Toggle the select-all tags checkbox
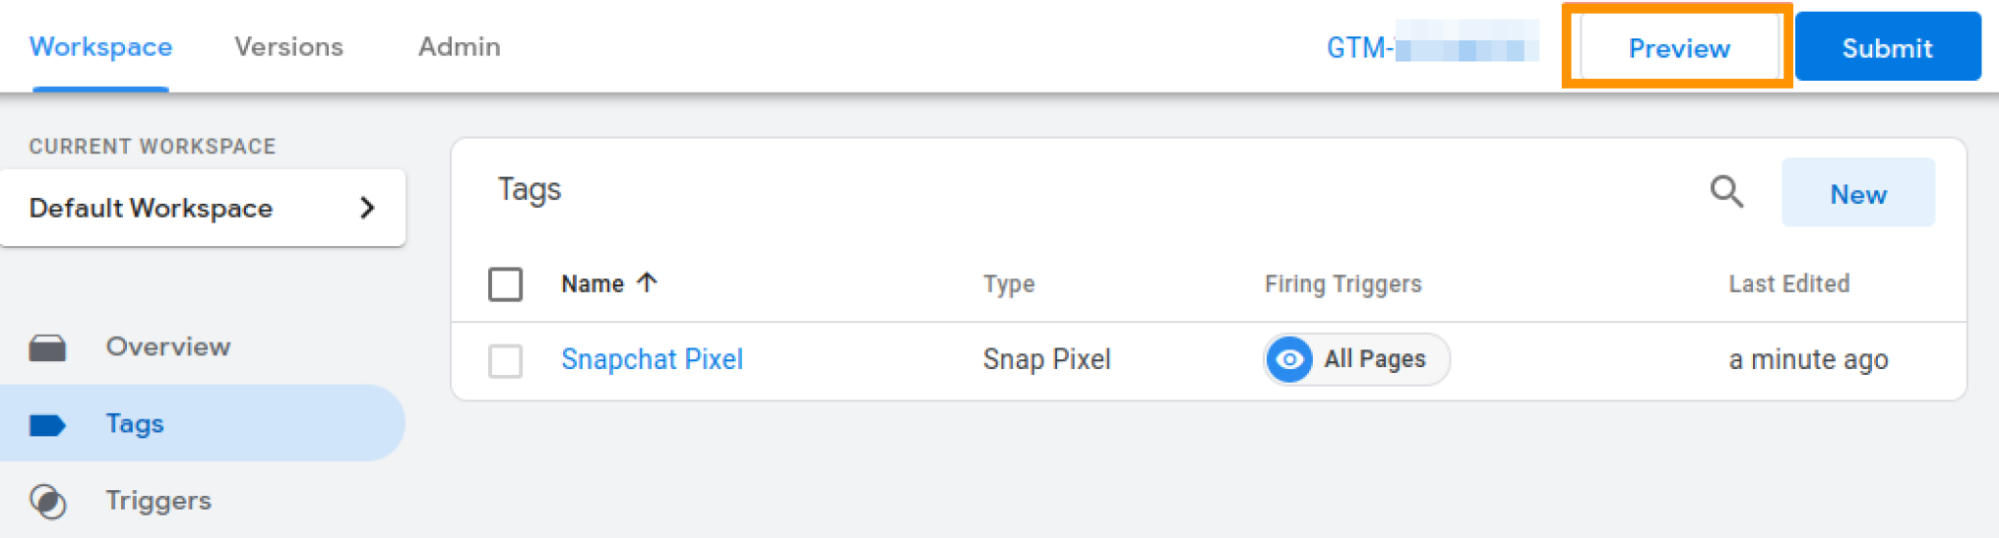 tap(505, 284)
